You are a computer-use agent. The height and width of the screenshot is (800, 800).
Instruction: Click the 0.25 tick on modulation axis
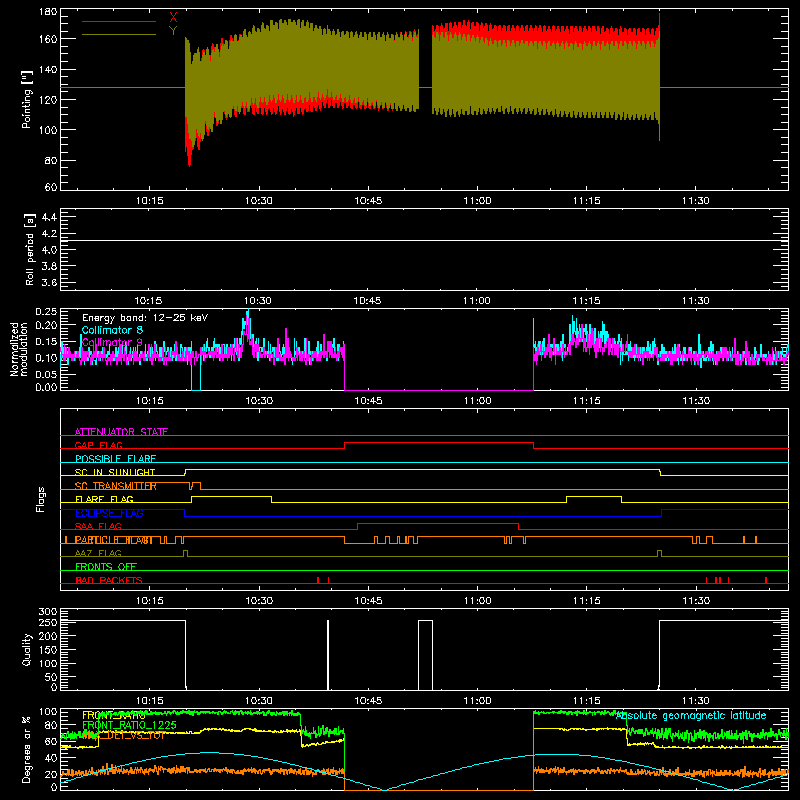[x=48, y=311]
